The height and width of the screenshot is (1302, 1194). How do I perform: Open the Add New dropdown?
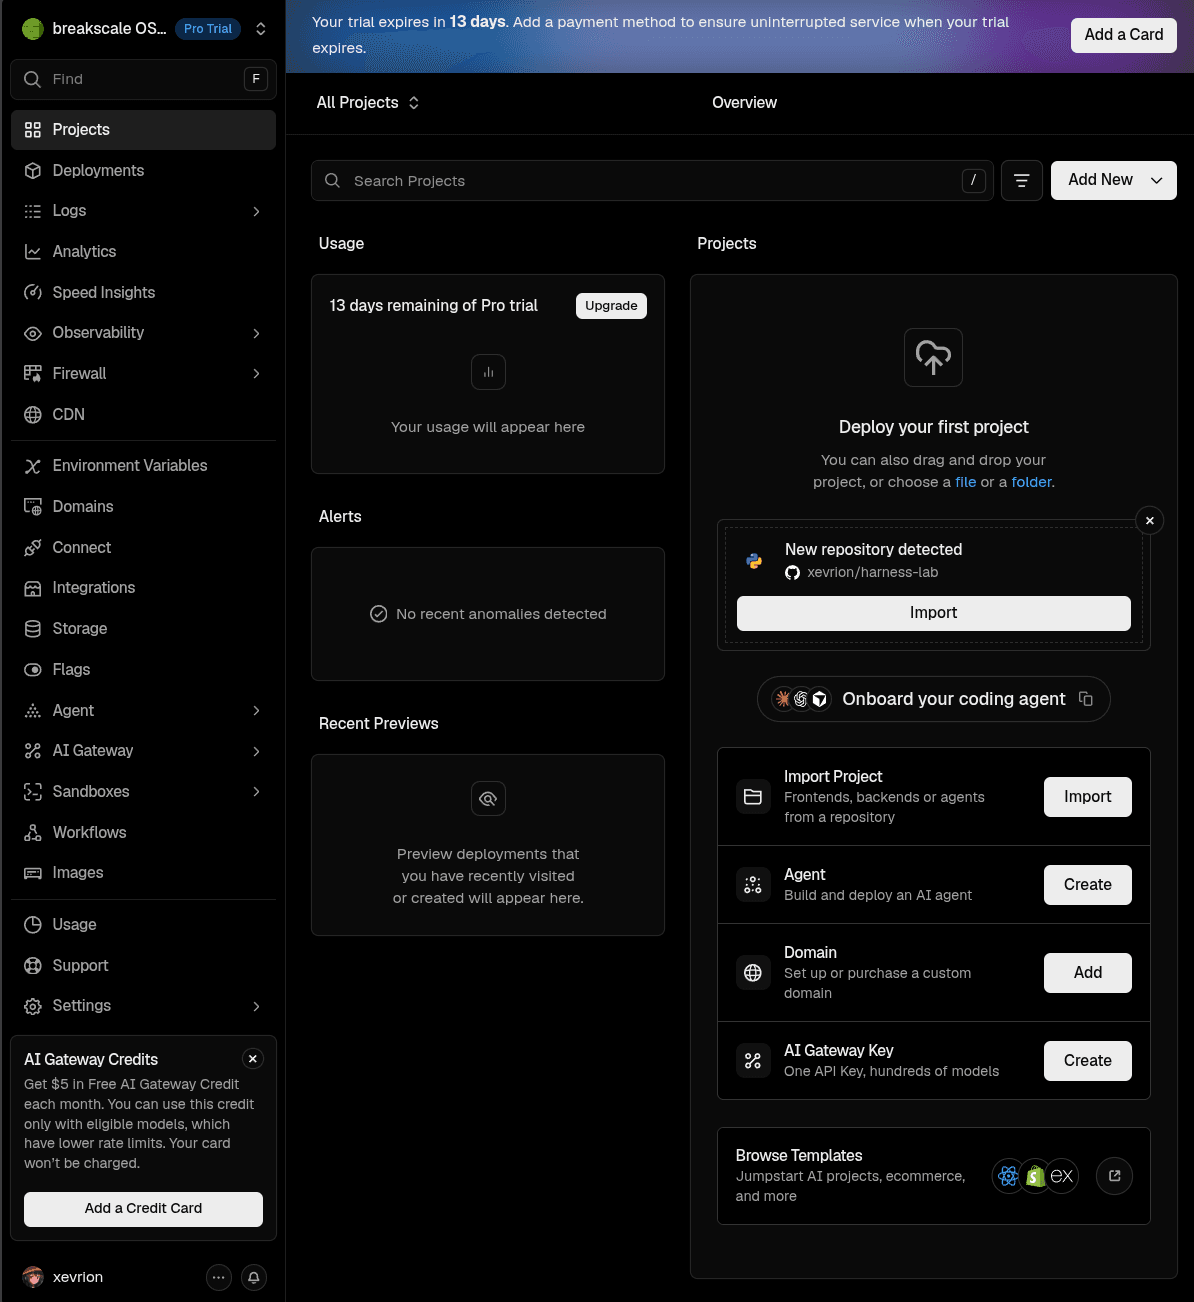[x=1113, y=180]
